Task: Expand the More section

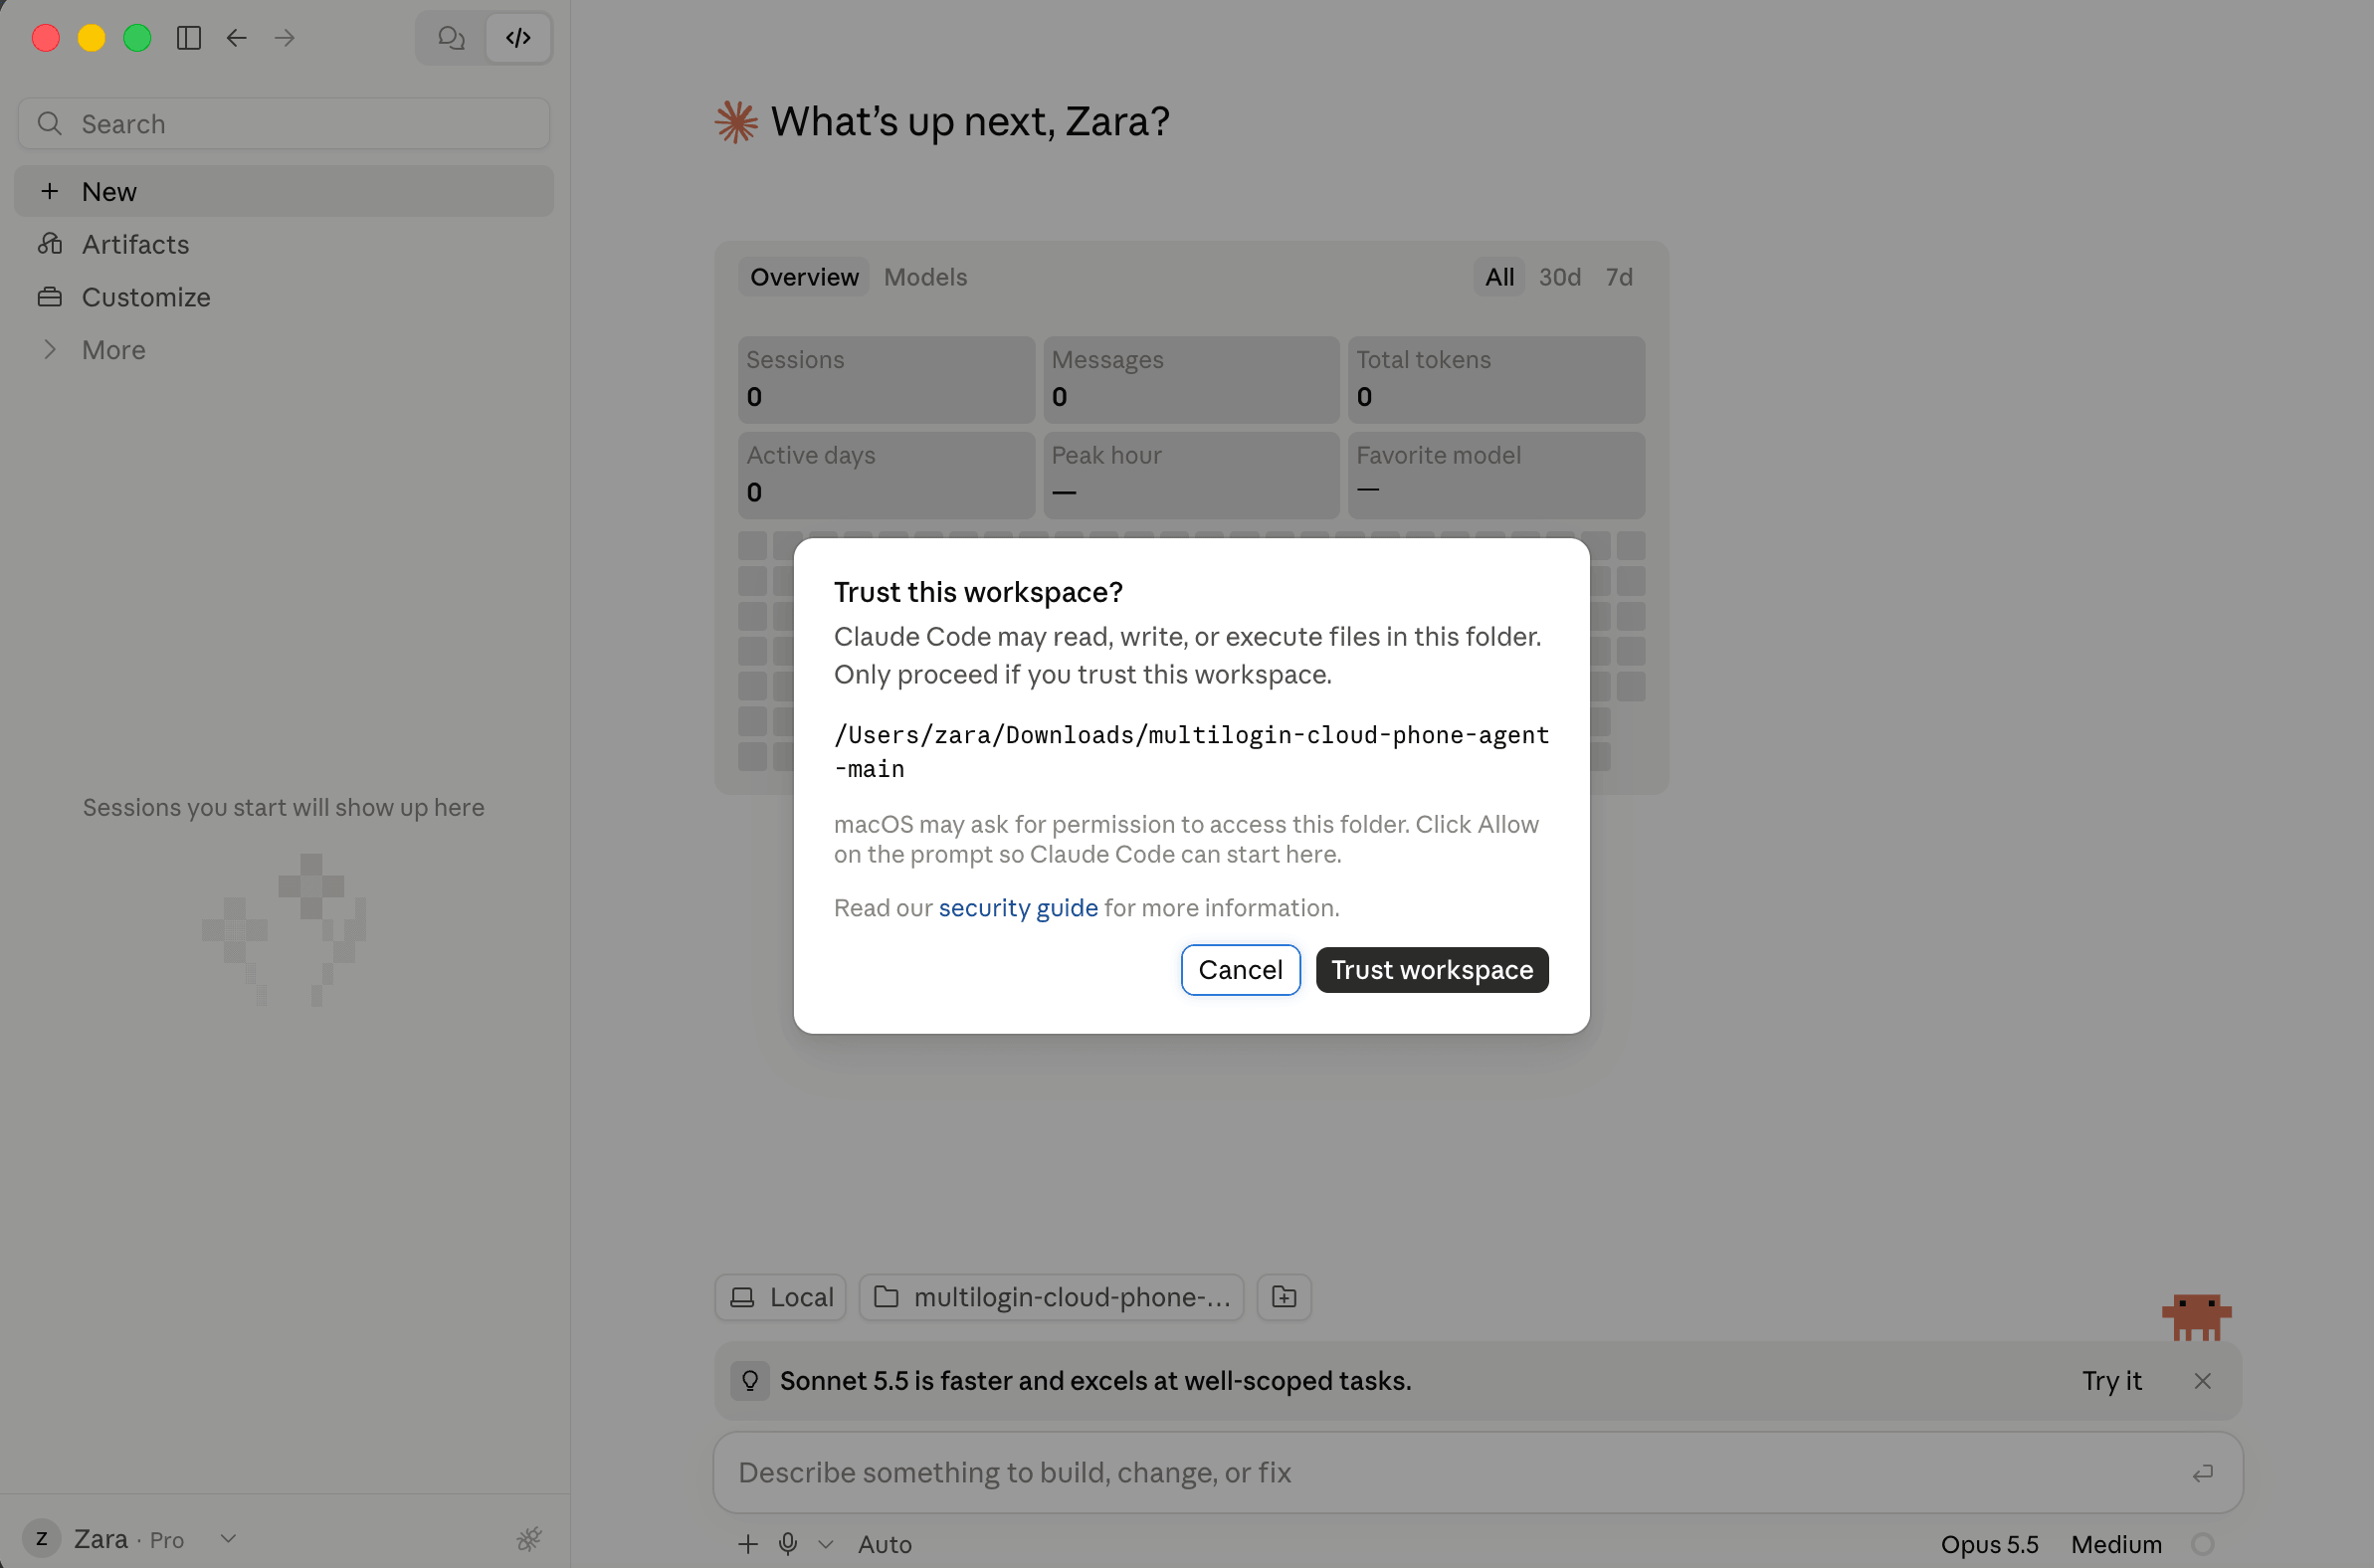Action: pyautogui.click(x=284, y=350)
